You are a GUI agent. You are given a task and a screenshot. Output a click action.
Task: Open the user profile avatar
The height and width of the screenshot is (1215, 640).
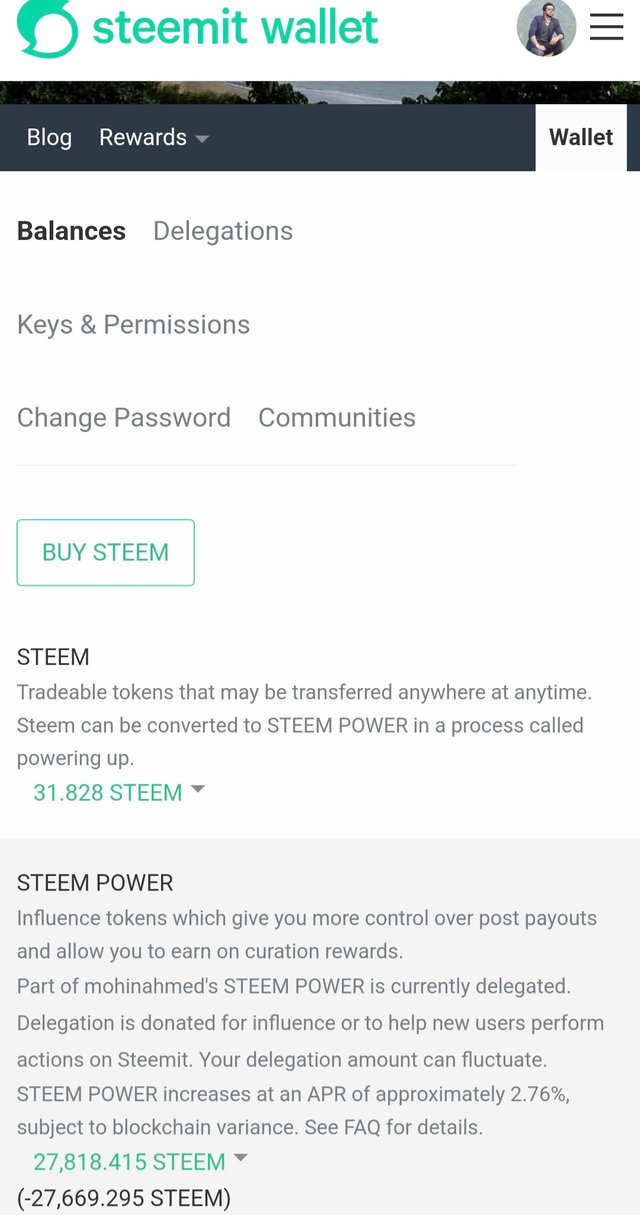pyautogui.click(x=546, y=28)
